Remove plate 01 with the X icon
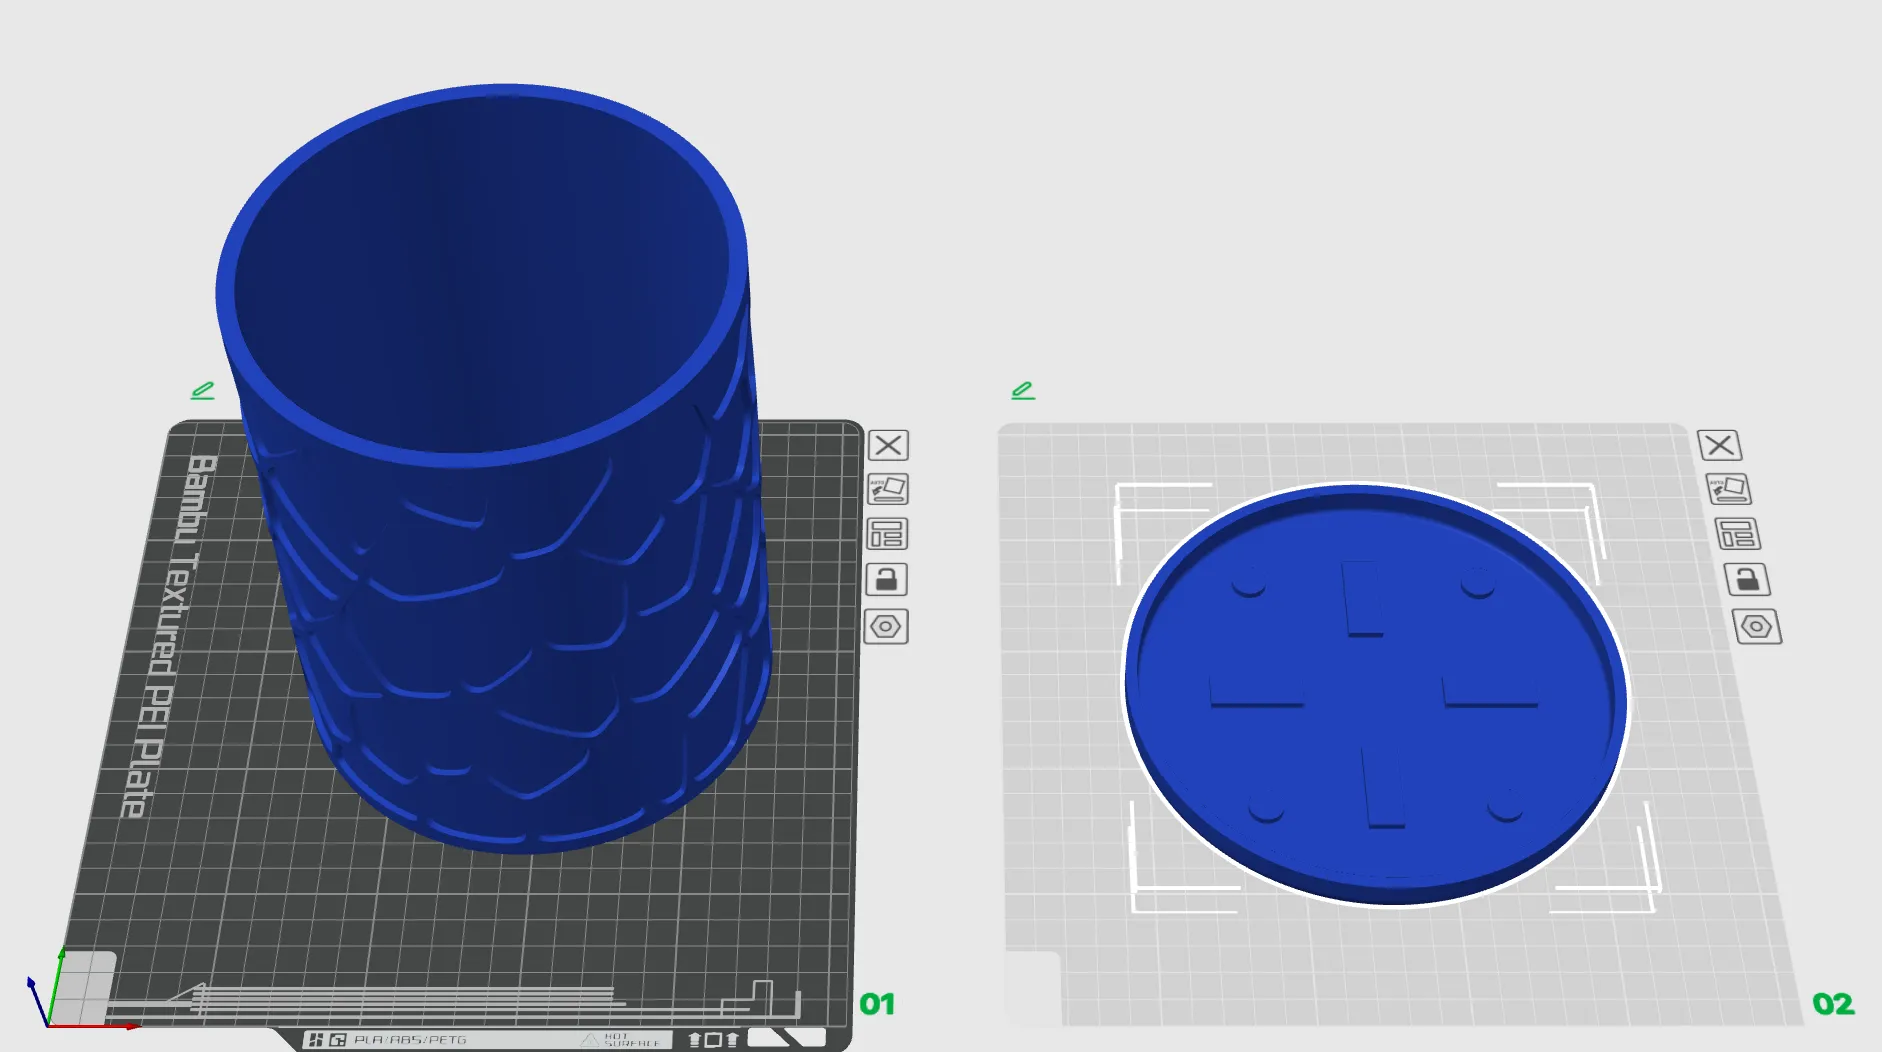Viewport: 1882px width, 1052px height. 888,445
